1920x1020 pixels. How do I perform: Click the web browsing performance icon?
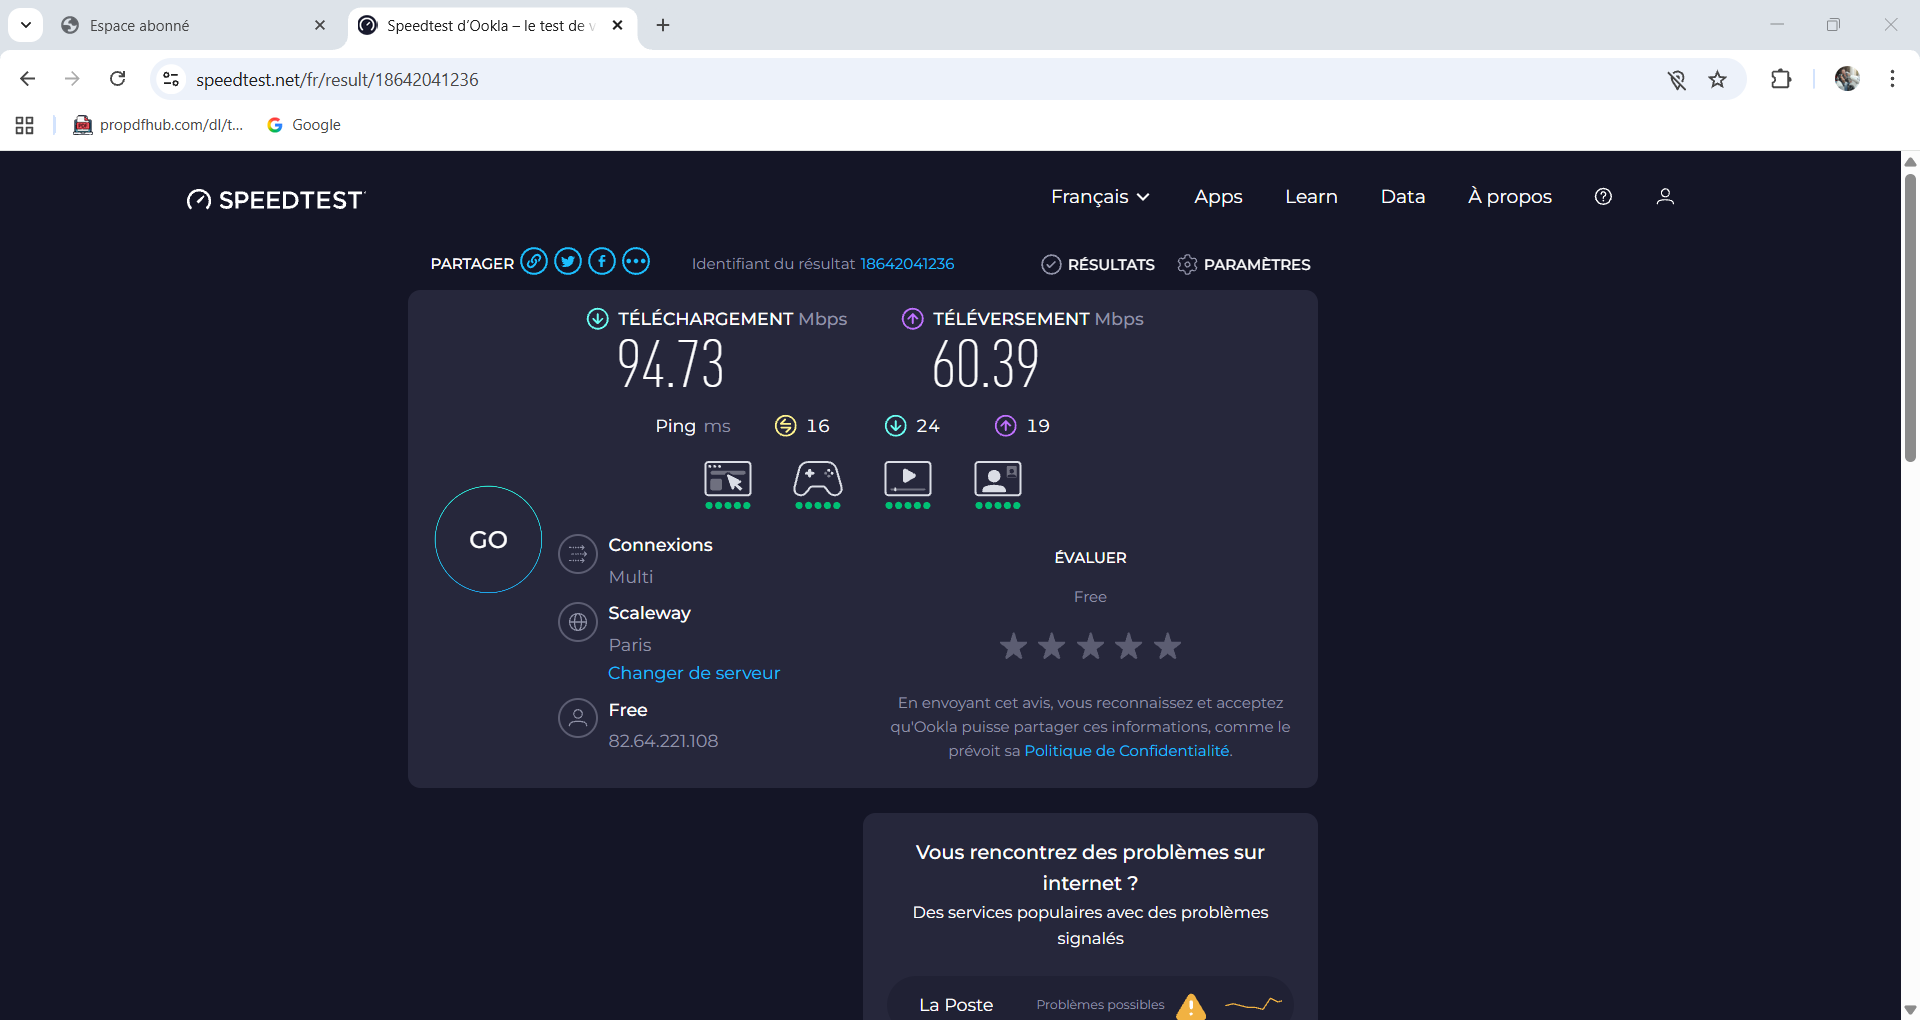coord(728,485)
